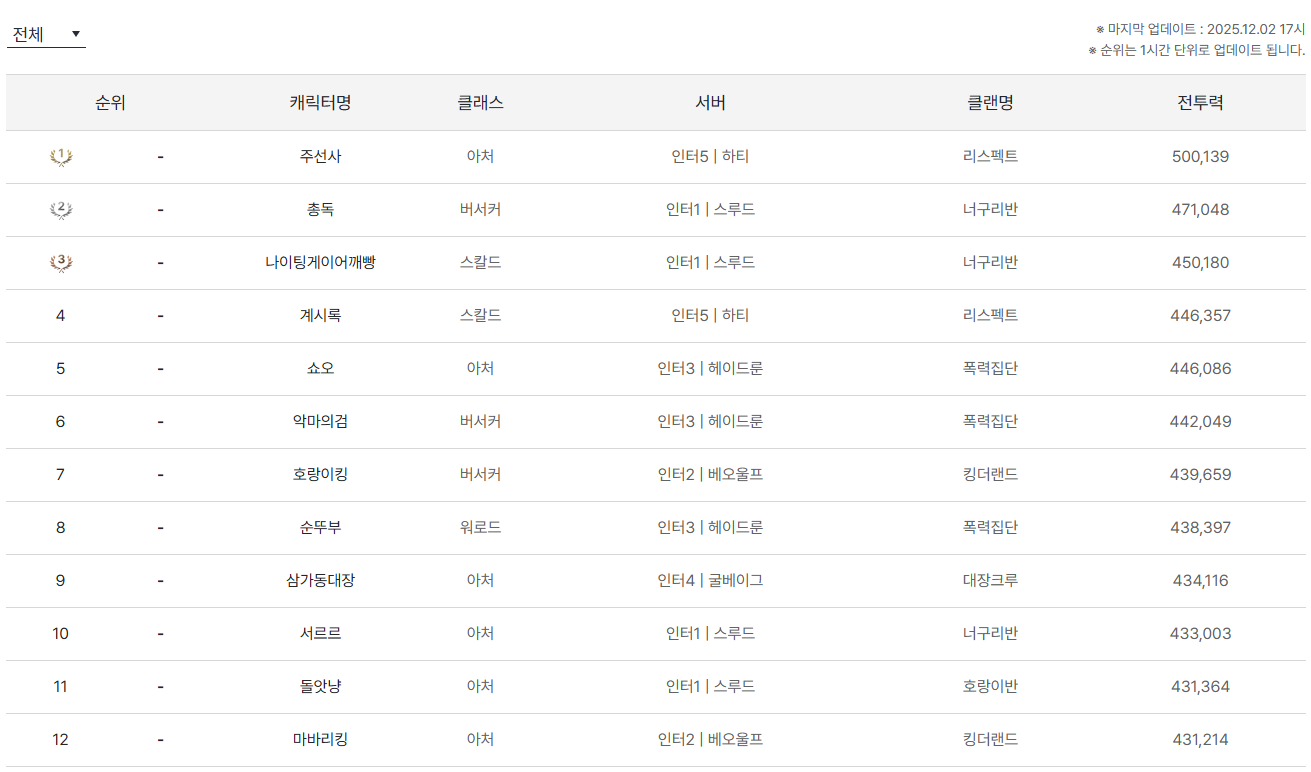The image size is (1311, 772).
Task: Click server 인터4 | 굴베이그
Action: click(x=710, y=581)
